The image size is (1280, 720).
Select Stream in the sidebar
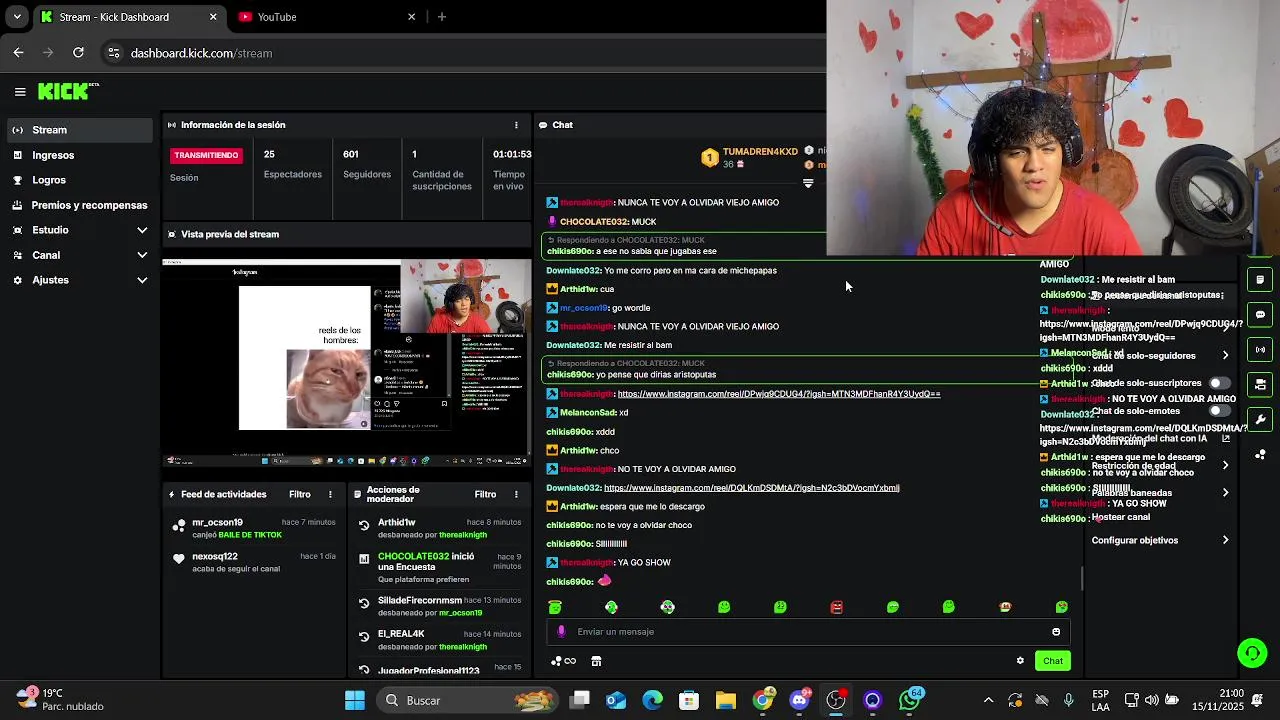80,130
